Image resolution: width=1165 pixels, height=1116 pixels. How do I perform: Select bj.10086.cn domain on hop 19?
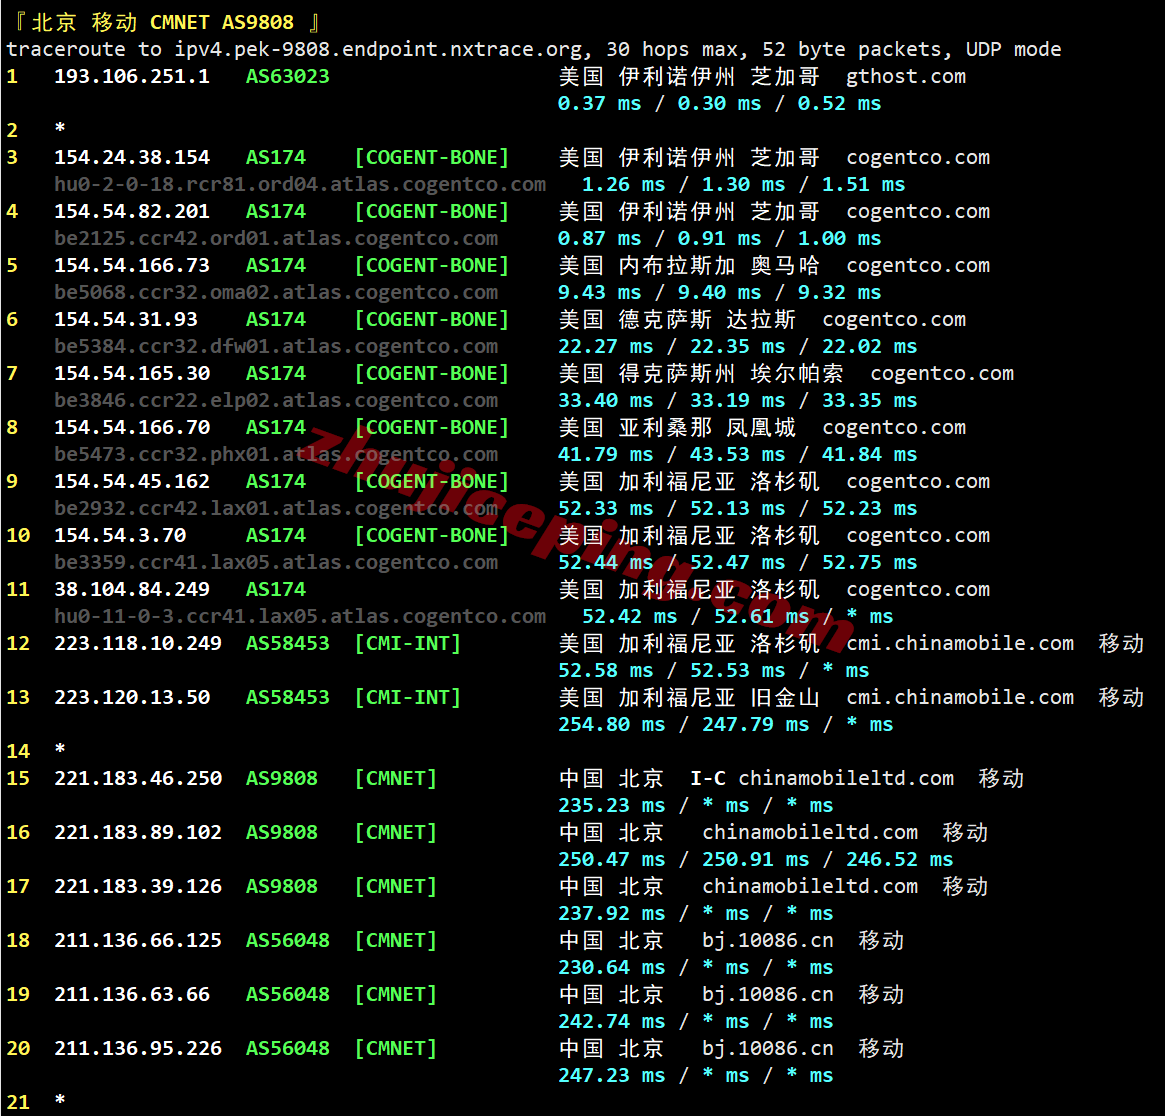click(x=768, y=994)
